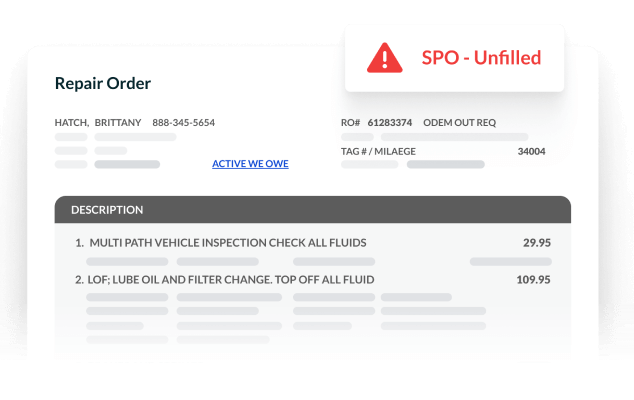
Task: Click the TAG # / MILAEGE label
Action: pyautogui.click(x=378, y=152)
